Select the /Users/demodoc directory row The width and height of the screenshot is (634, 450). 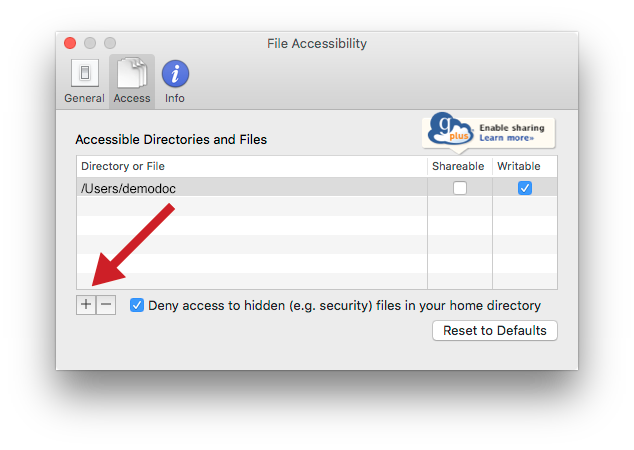click(317, 188)
